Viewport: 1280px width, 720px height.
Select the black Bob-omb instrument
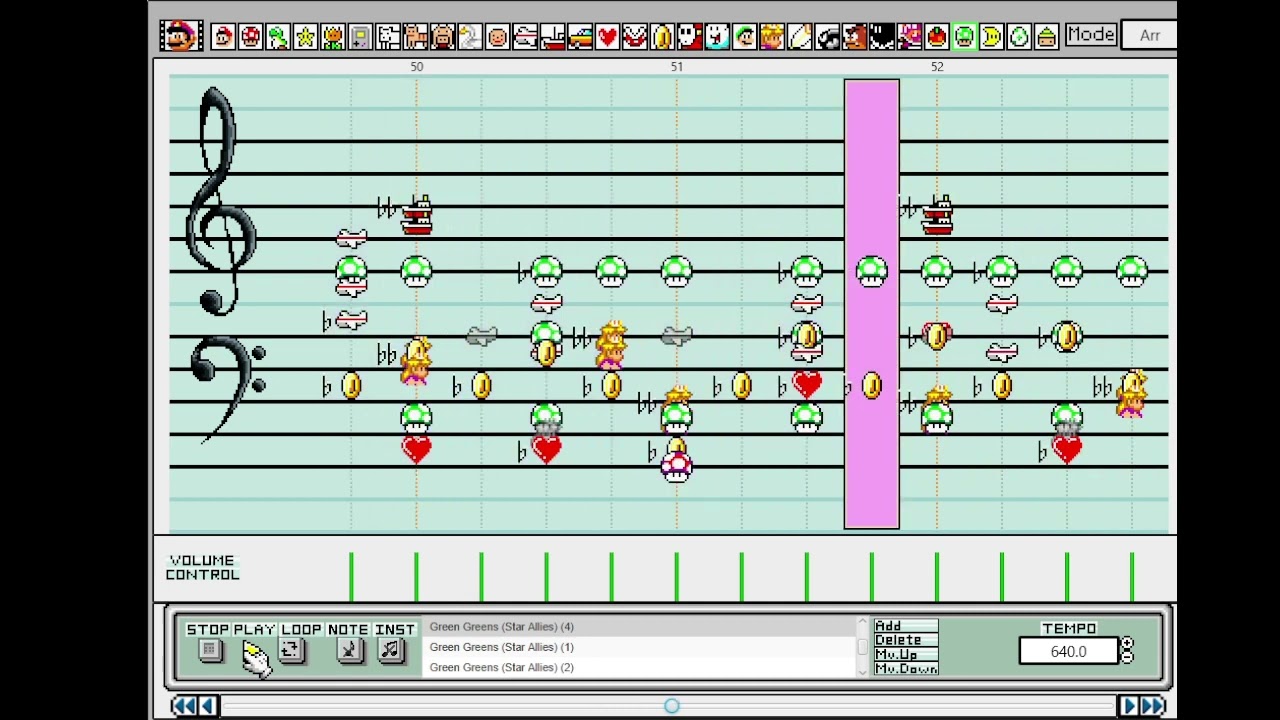click(x=882, y=37)
